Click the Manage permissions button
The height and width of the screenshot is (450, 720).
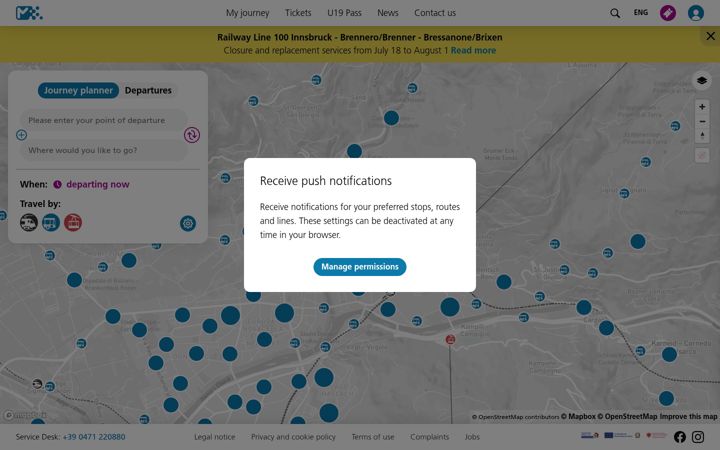360,267
